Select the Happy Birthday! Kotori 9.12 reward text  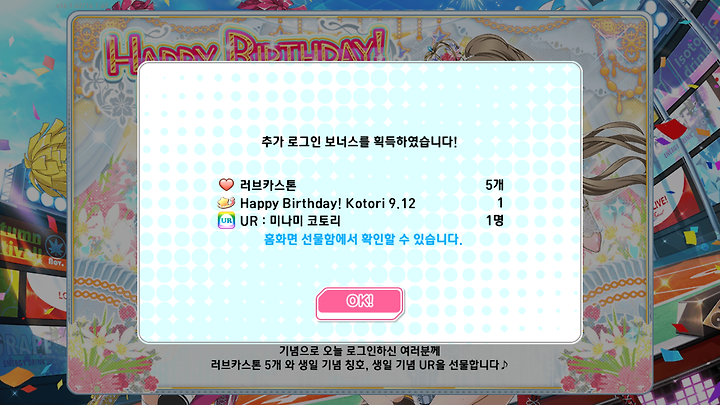[x=328, y=203]
